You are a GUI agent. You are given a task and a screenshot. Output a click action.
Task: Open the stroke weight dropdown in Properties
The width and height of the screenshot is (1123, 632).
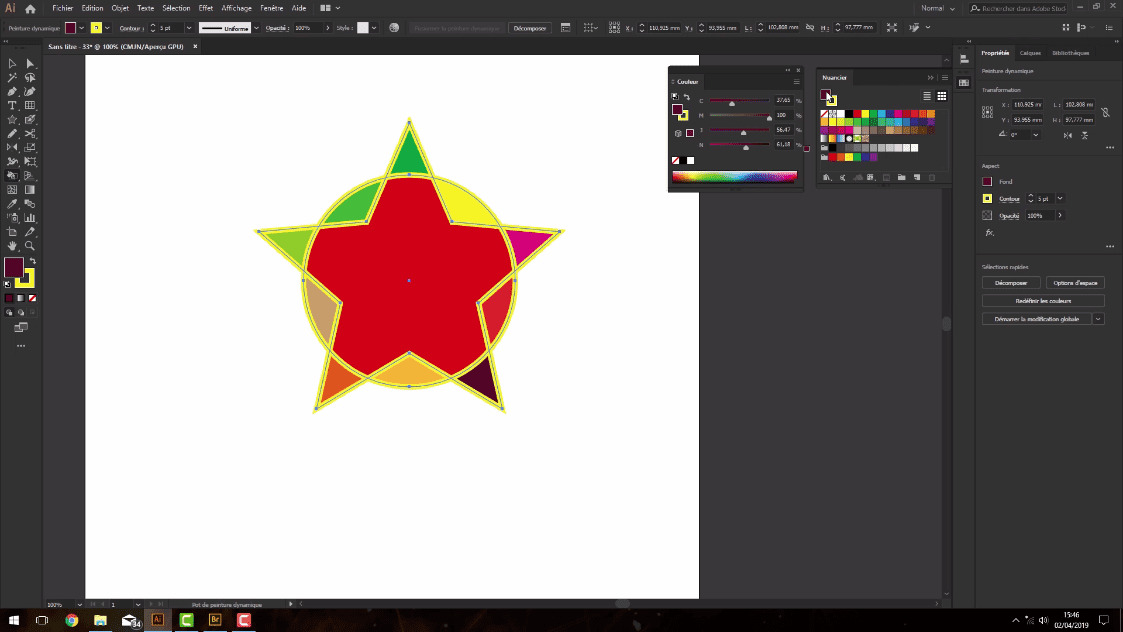(x=1059, y=198)
